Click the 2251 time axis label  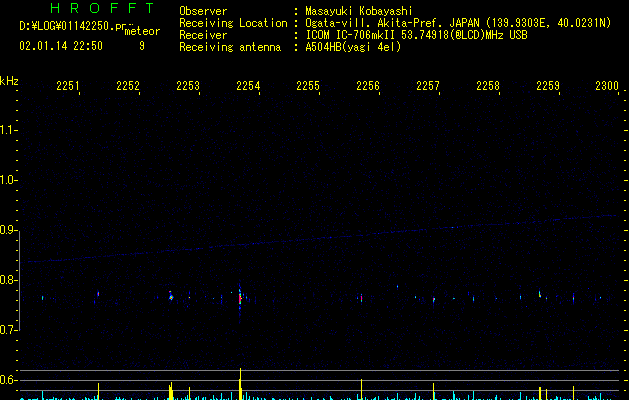point(67,86)
